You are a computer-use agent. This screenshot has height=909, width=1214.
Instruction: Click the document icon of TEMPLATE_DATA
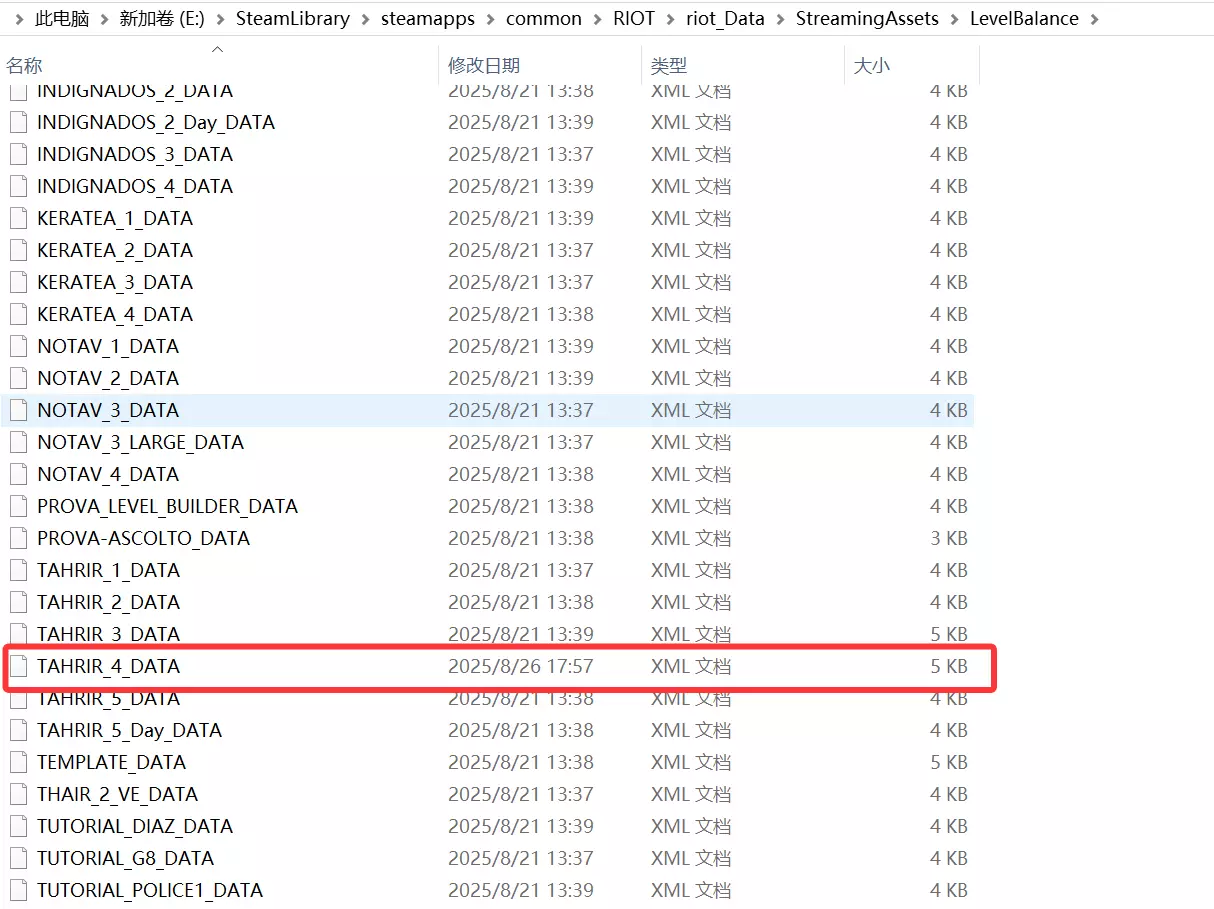point(18,762)
